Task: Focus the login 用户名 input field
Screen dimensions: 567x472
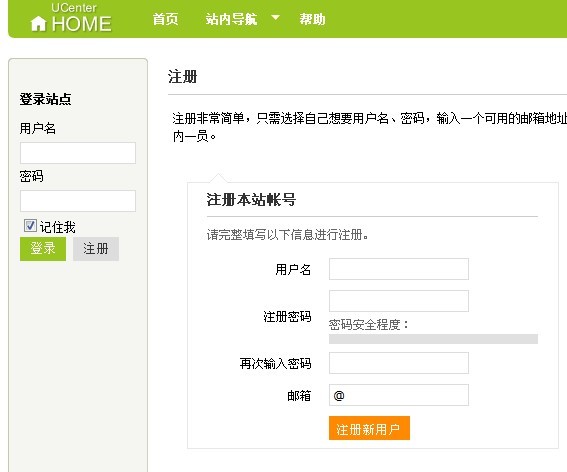Action: (x=78, y=153)
